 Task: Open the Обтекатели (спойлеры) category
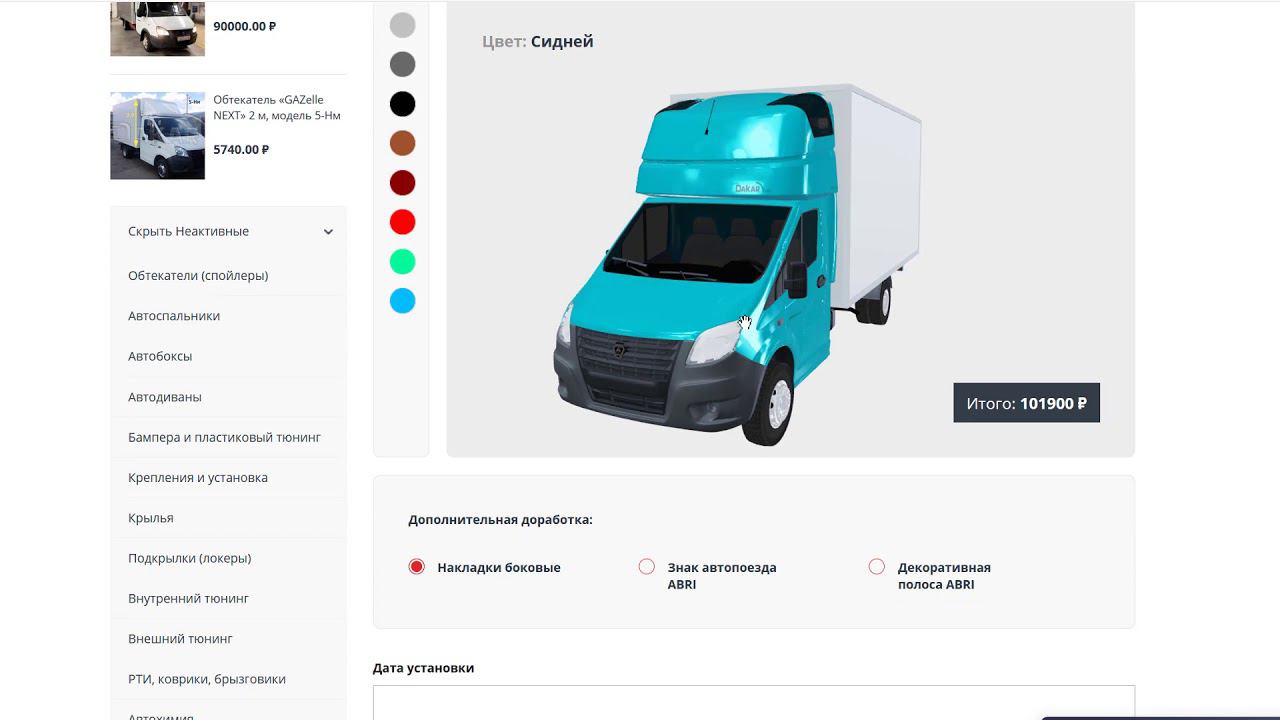coord(198,275)
